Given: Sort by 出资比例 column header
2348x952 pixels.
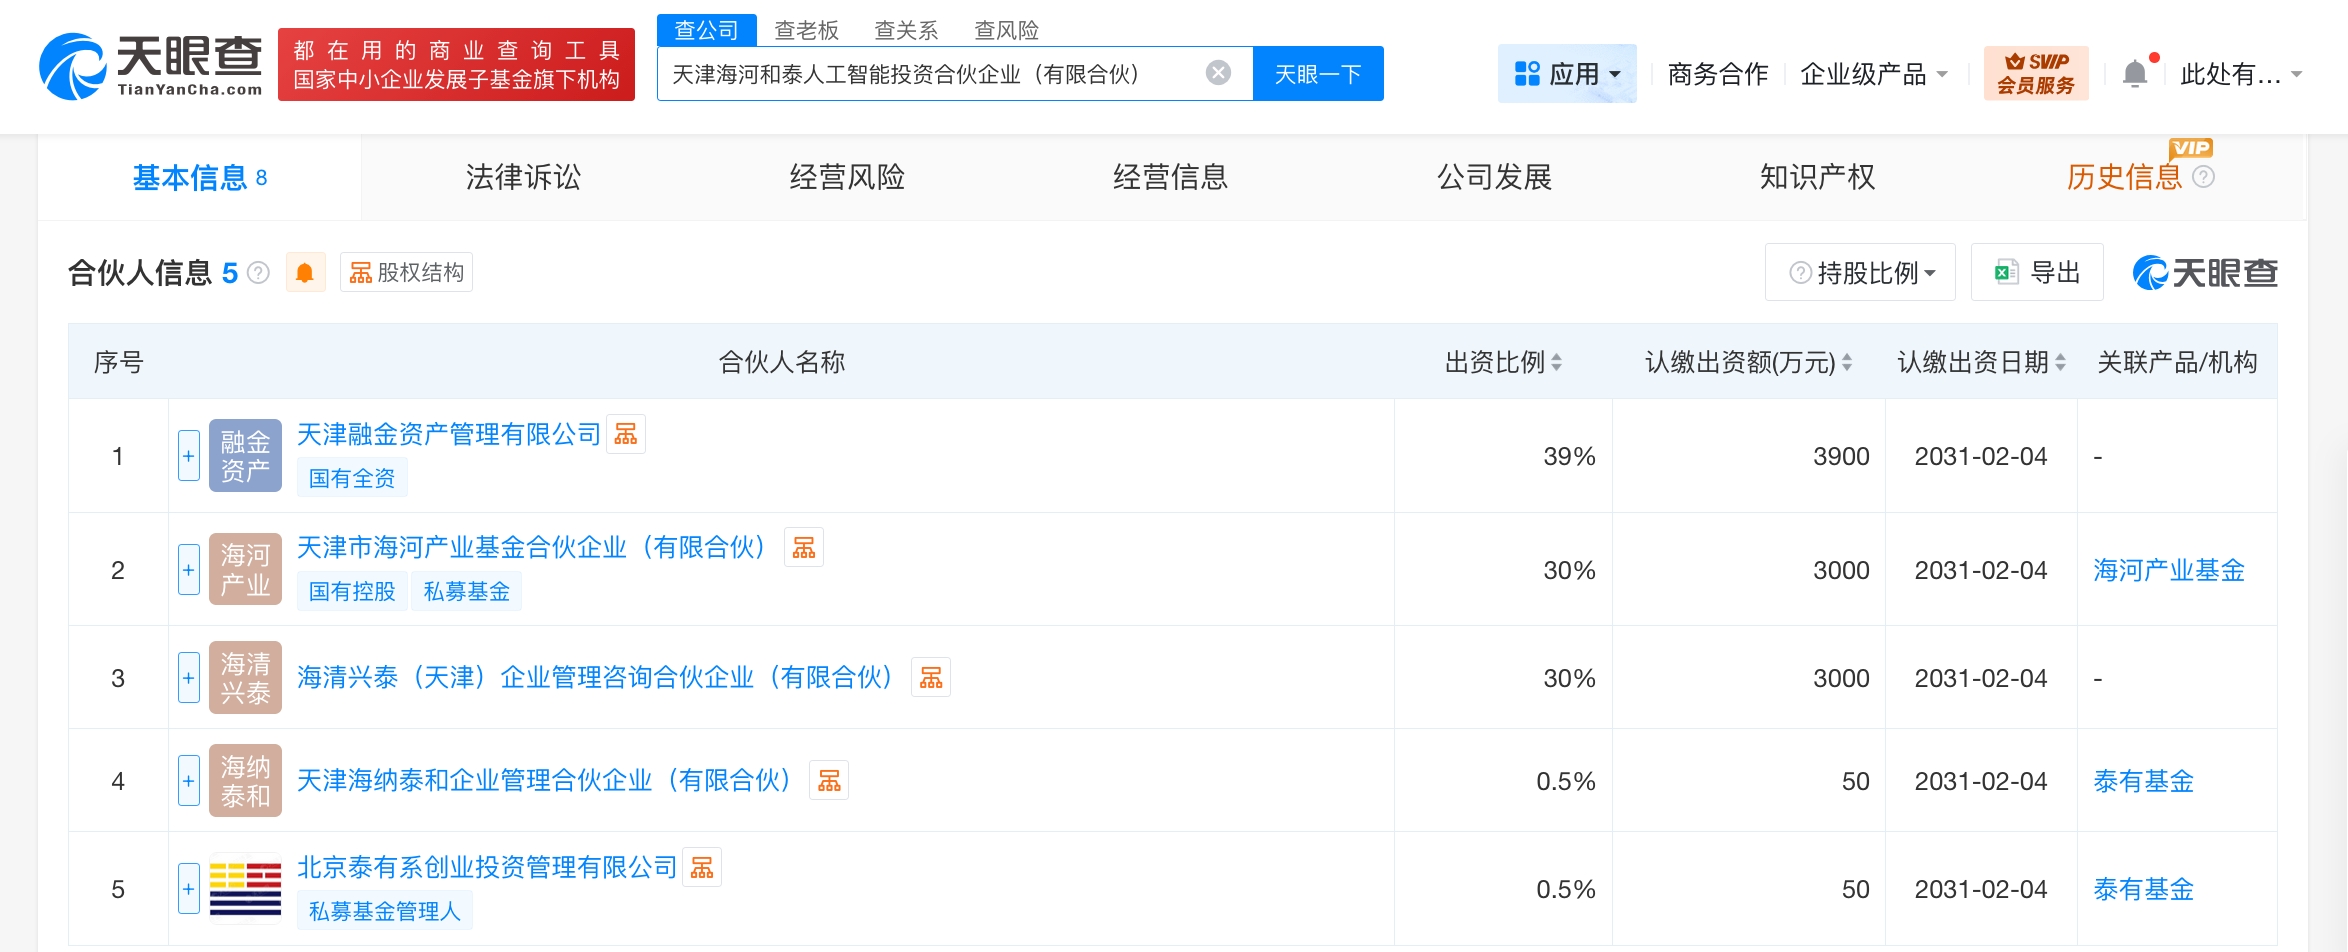Looking at the screenshot, I should point(1502,362).
